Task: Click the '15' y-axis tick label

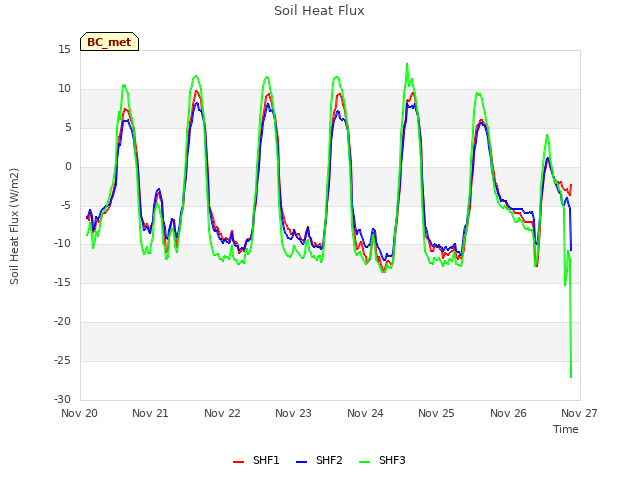Action: pyautogui.click(x=64, y=50)
